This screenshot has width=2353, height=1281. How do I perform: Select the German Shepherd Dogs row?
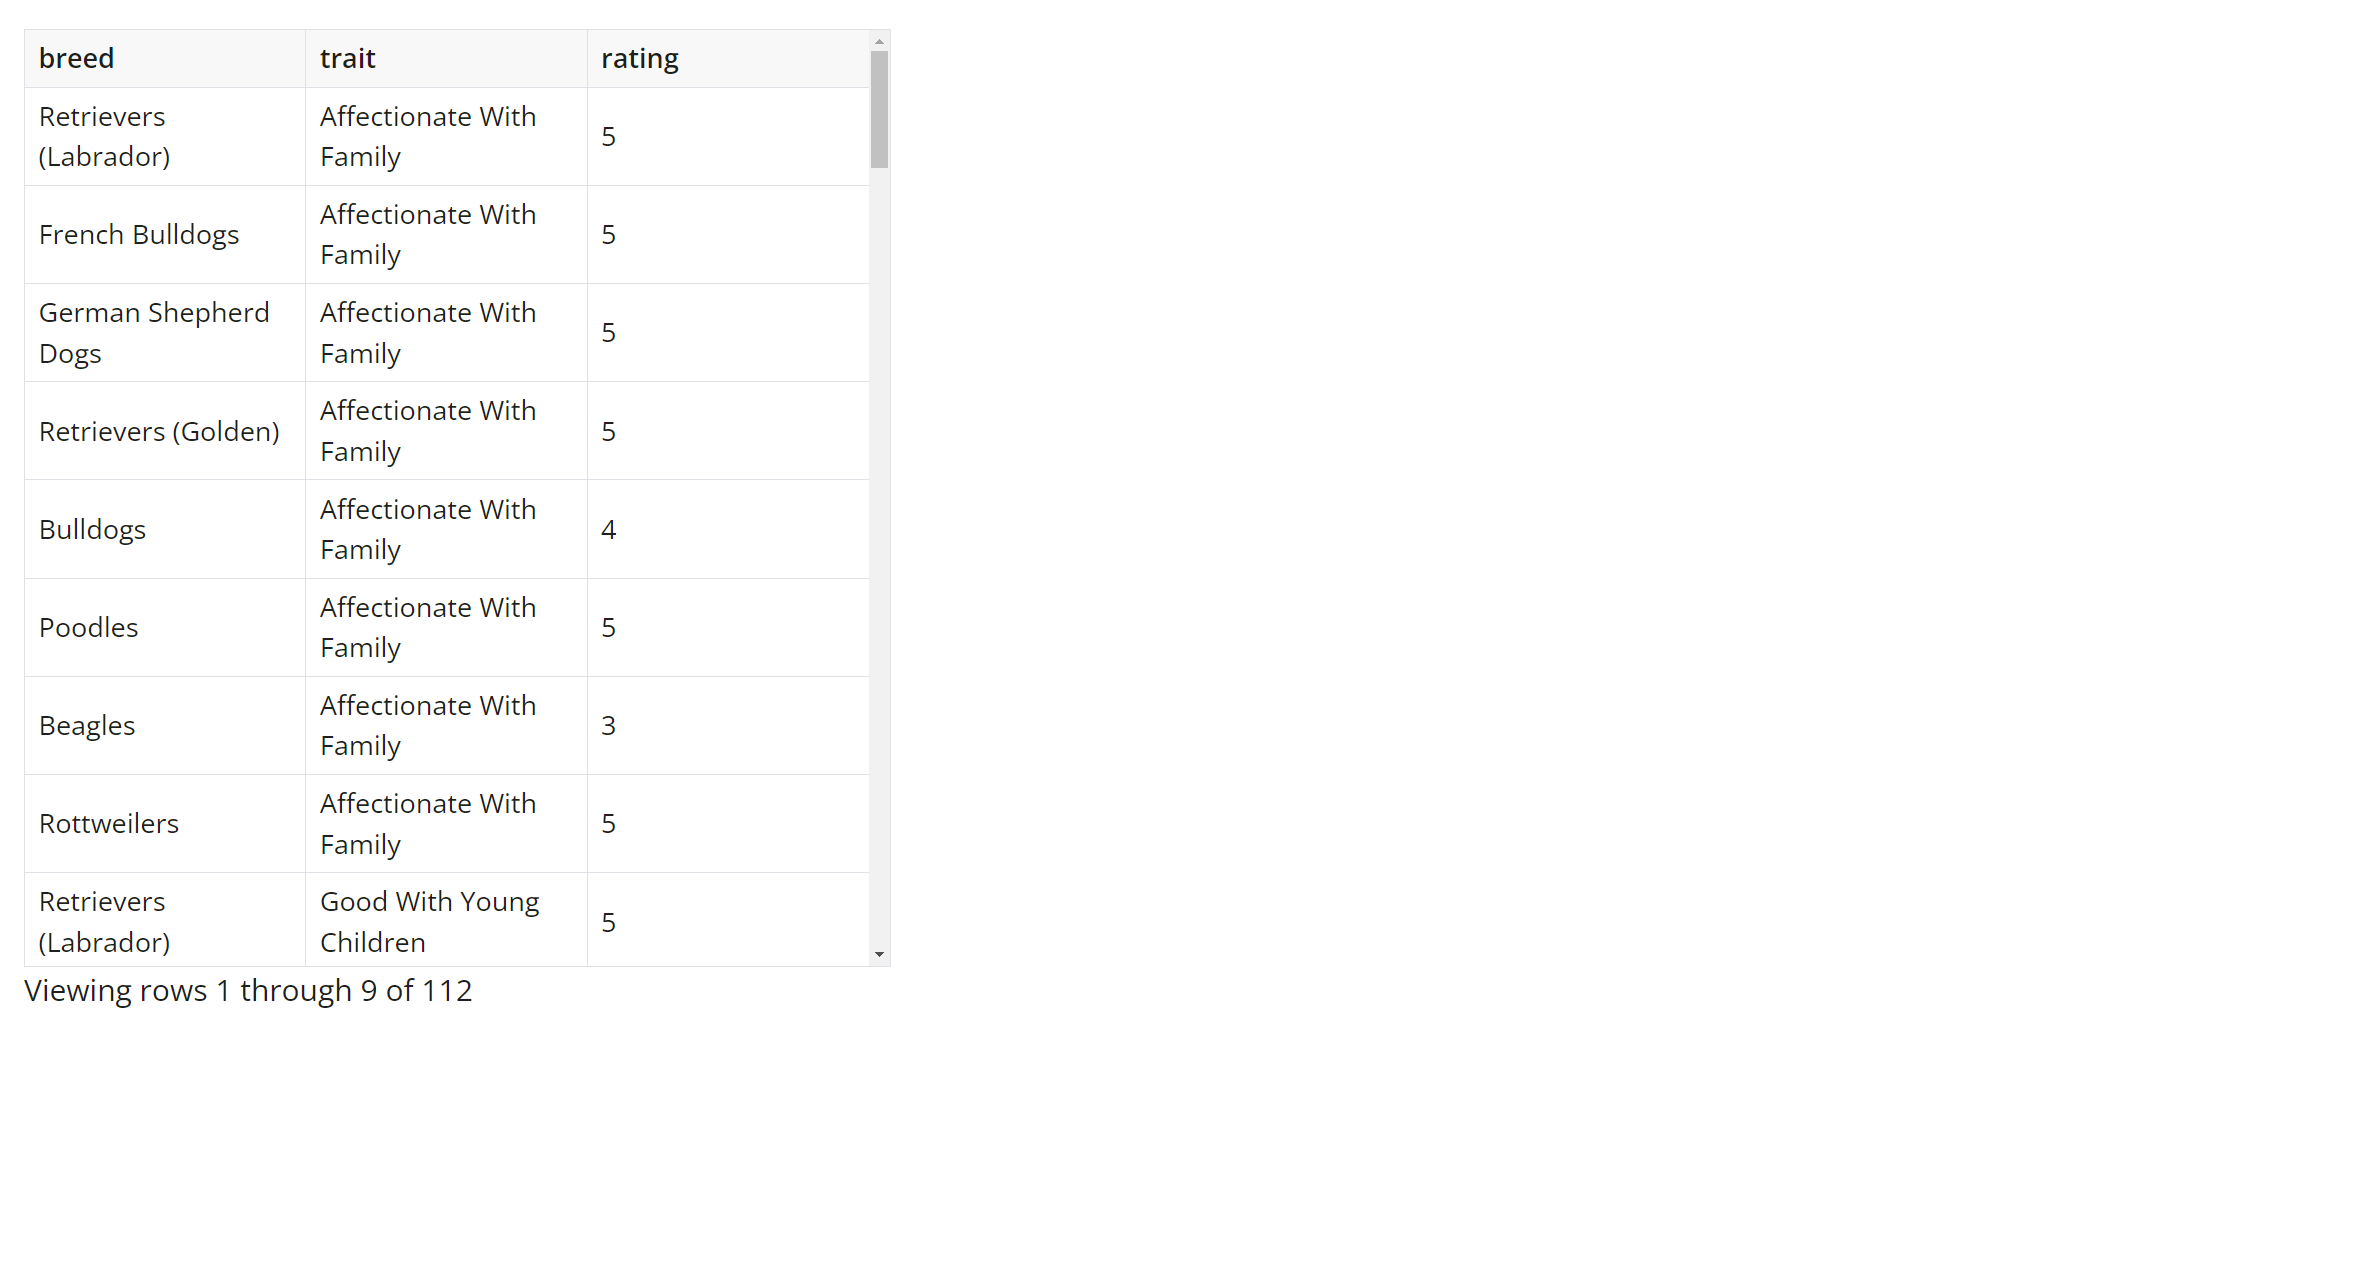point(163,332)
